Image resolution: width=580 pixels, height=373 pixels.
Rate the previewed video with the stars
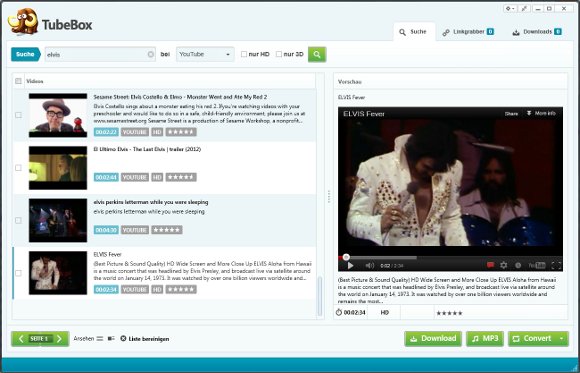(449, 313)
